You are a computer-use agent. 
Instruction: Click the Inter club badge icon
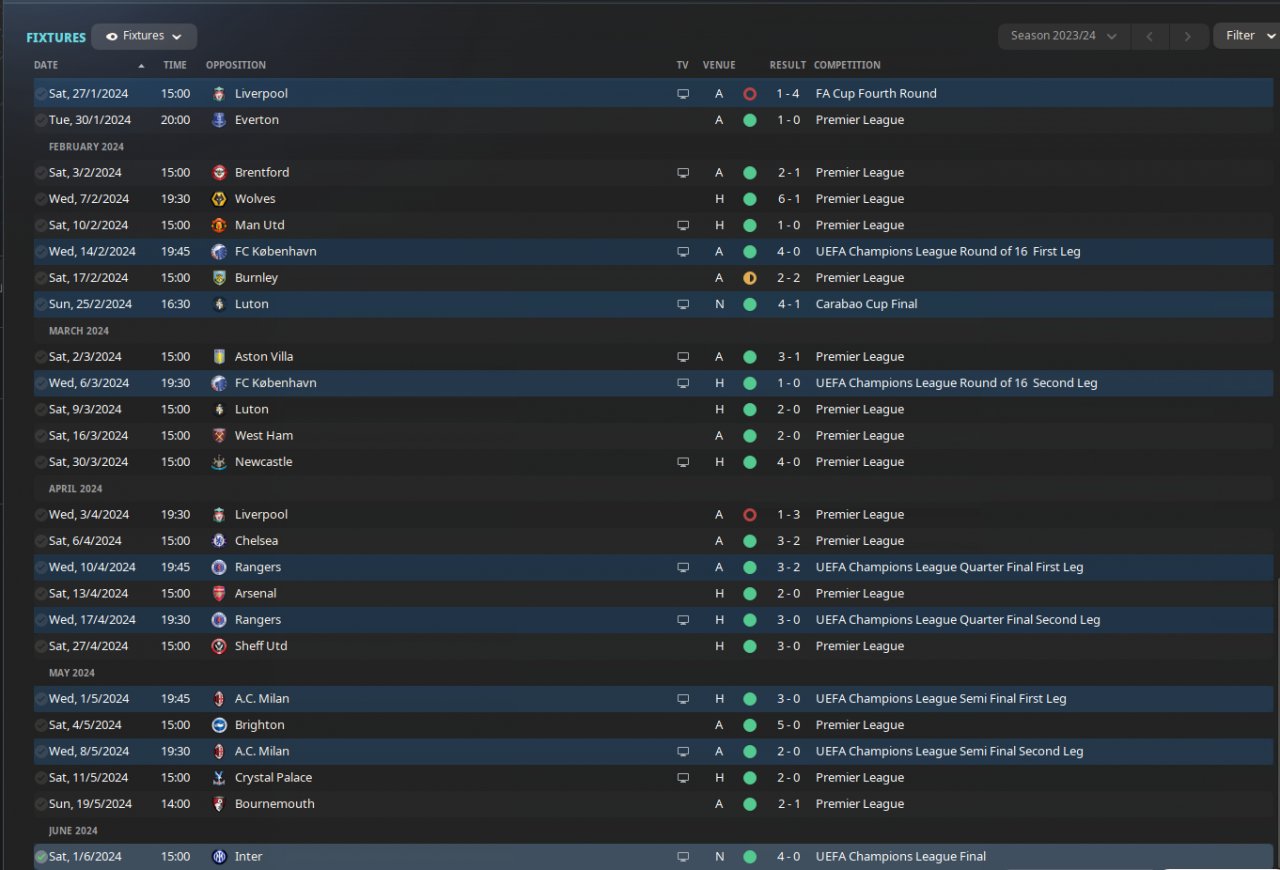pos(219,857)
